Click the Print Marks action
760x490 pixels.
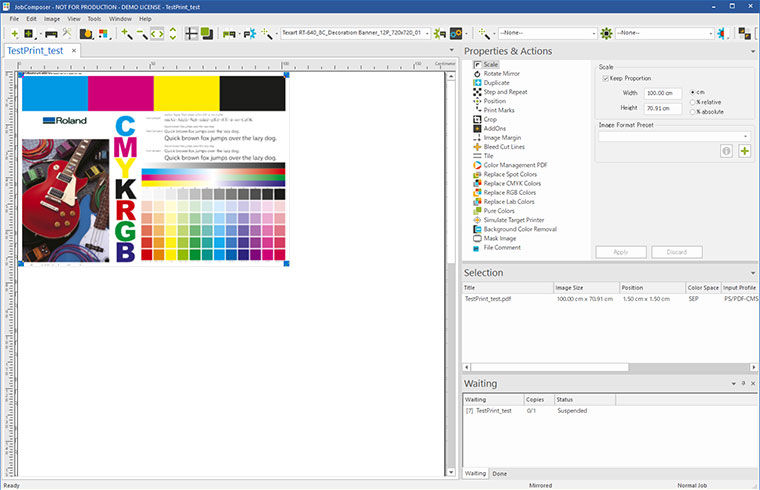click(x=500, y=110)
